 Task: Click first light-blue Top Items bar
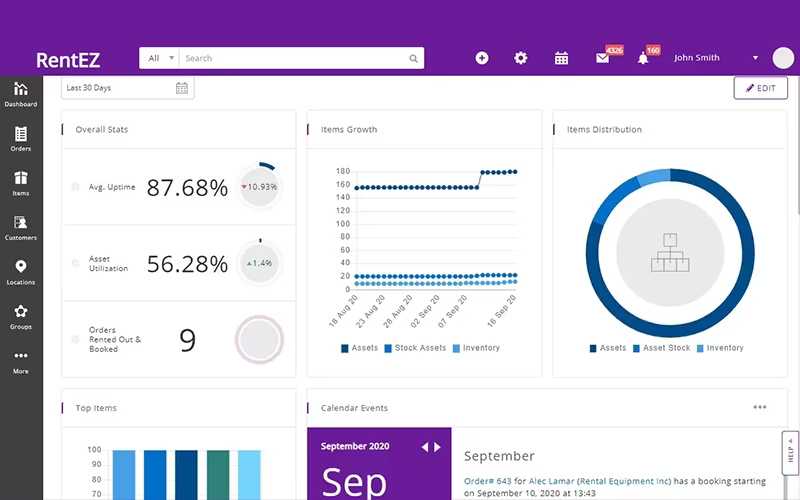[x=124, y=475]
